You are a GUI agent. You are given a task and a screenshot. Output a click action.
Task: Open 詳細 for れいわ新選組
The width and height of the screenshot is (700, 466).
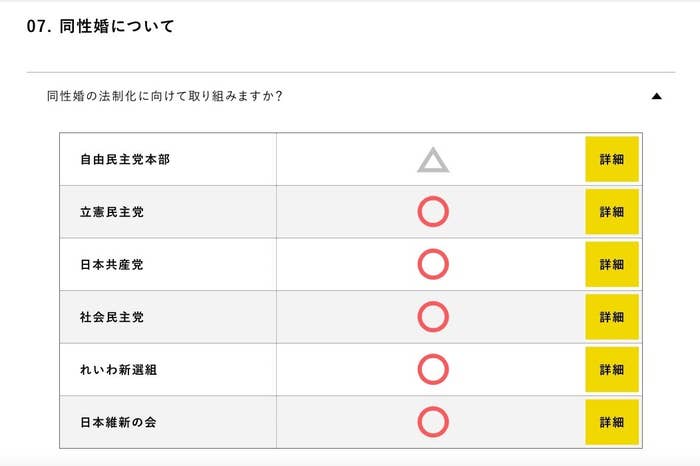pos(612,370)
